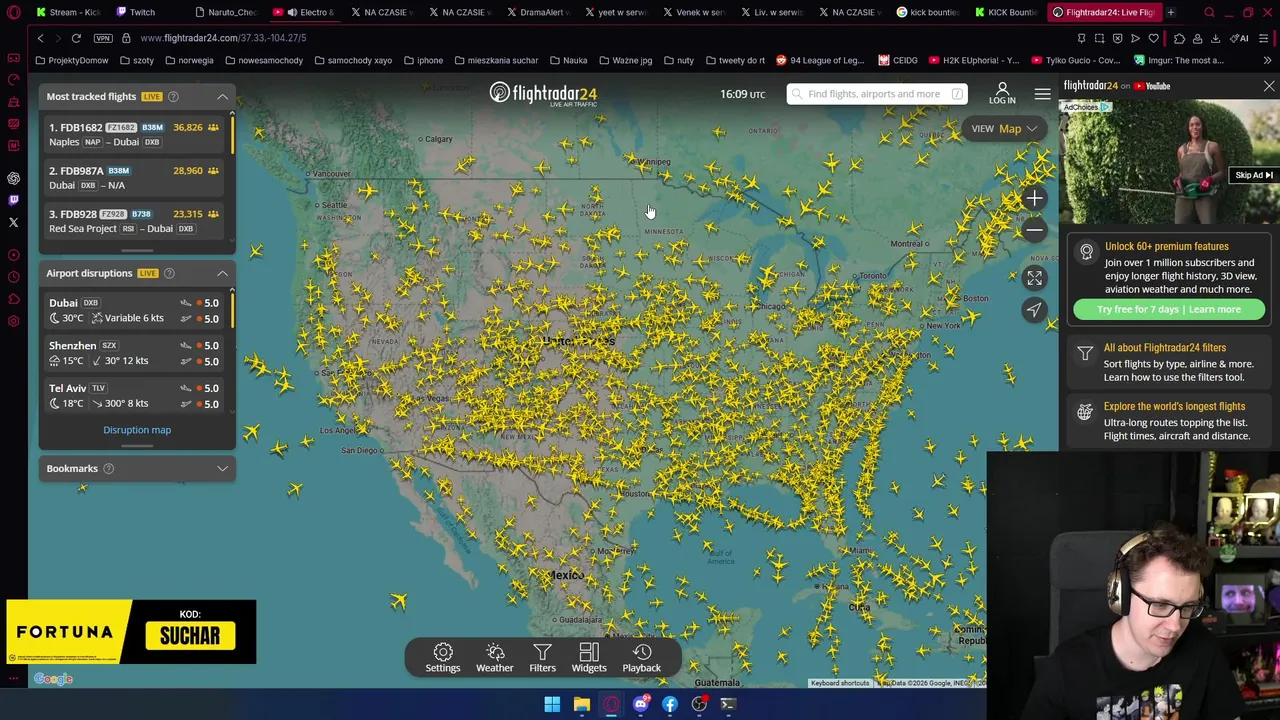Open File Explorer from taskbar
The image size is (1280, 720).
(581, 704)
